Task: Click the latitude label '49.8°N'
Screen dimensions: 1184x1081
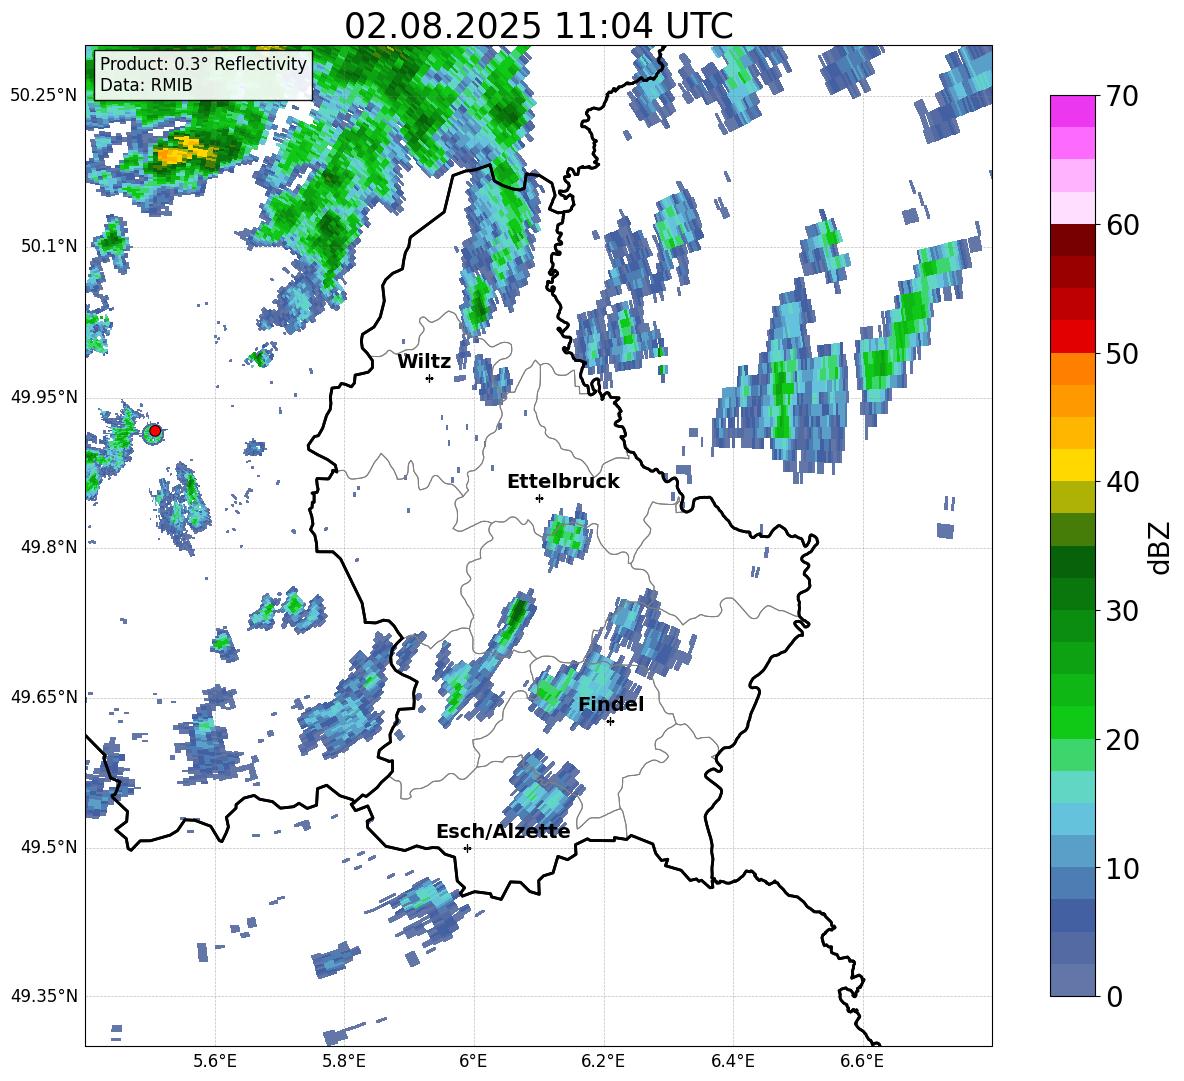Action: click(x=49, y=547)
